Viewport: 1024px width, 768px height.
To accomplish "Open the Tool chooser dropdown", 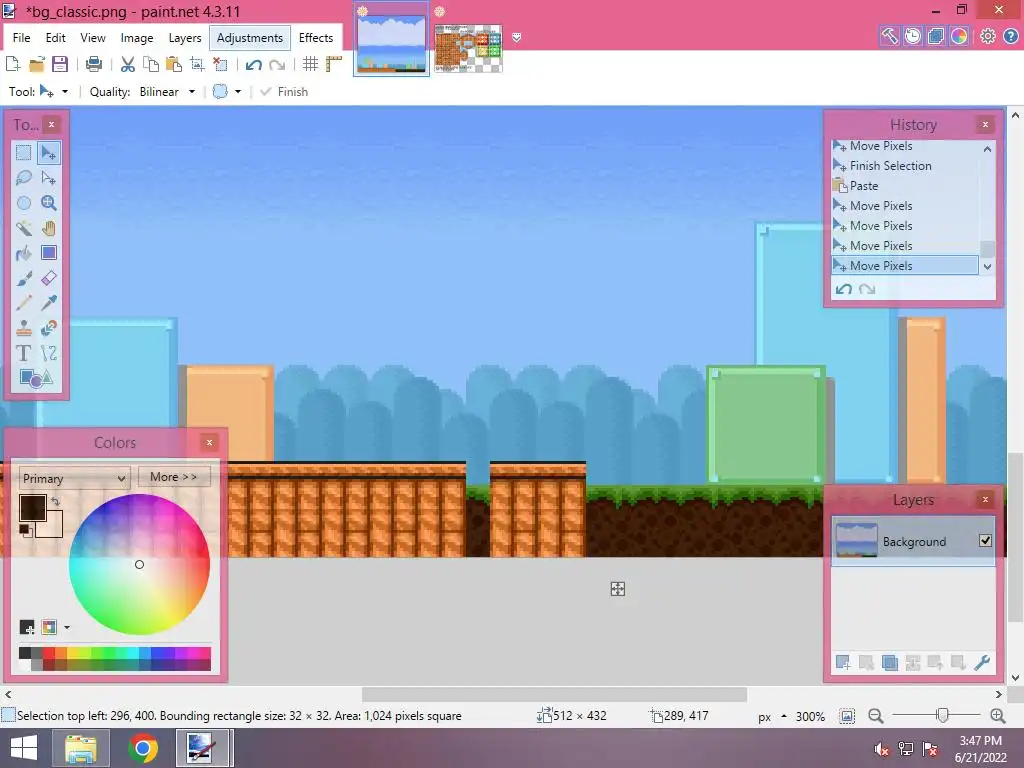I will [52, 91].
